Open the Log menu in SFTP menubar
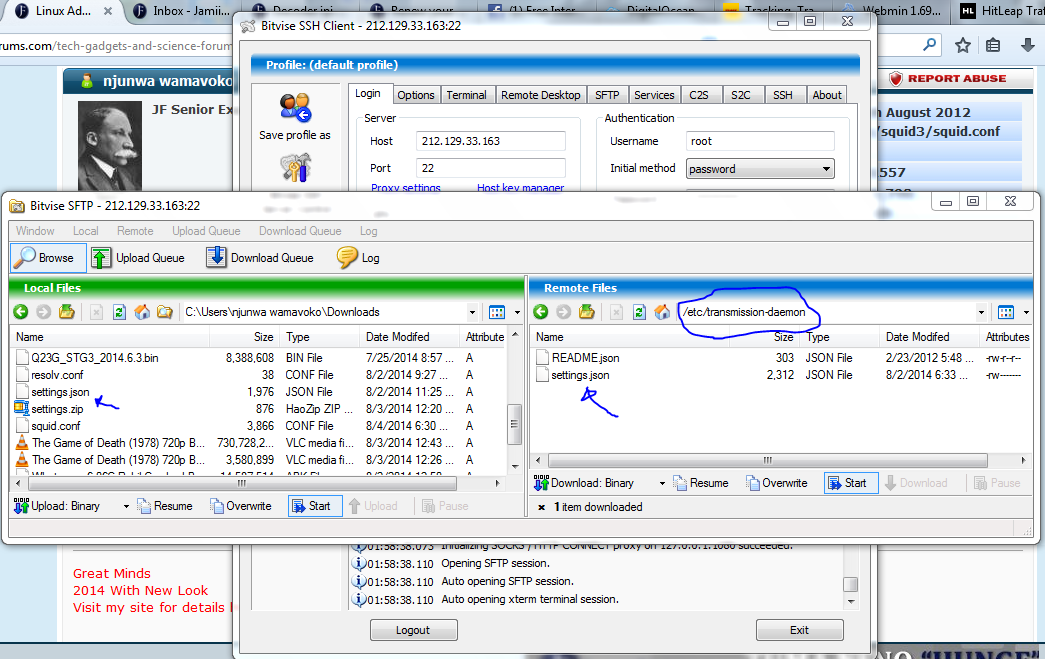This screenshot has width=1045, height=659. [x=369, y=231]
